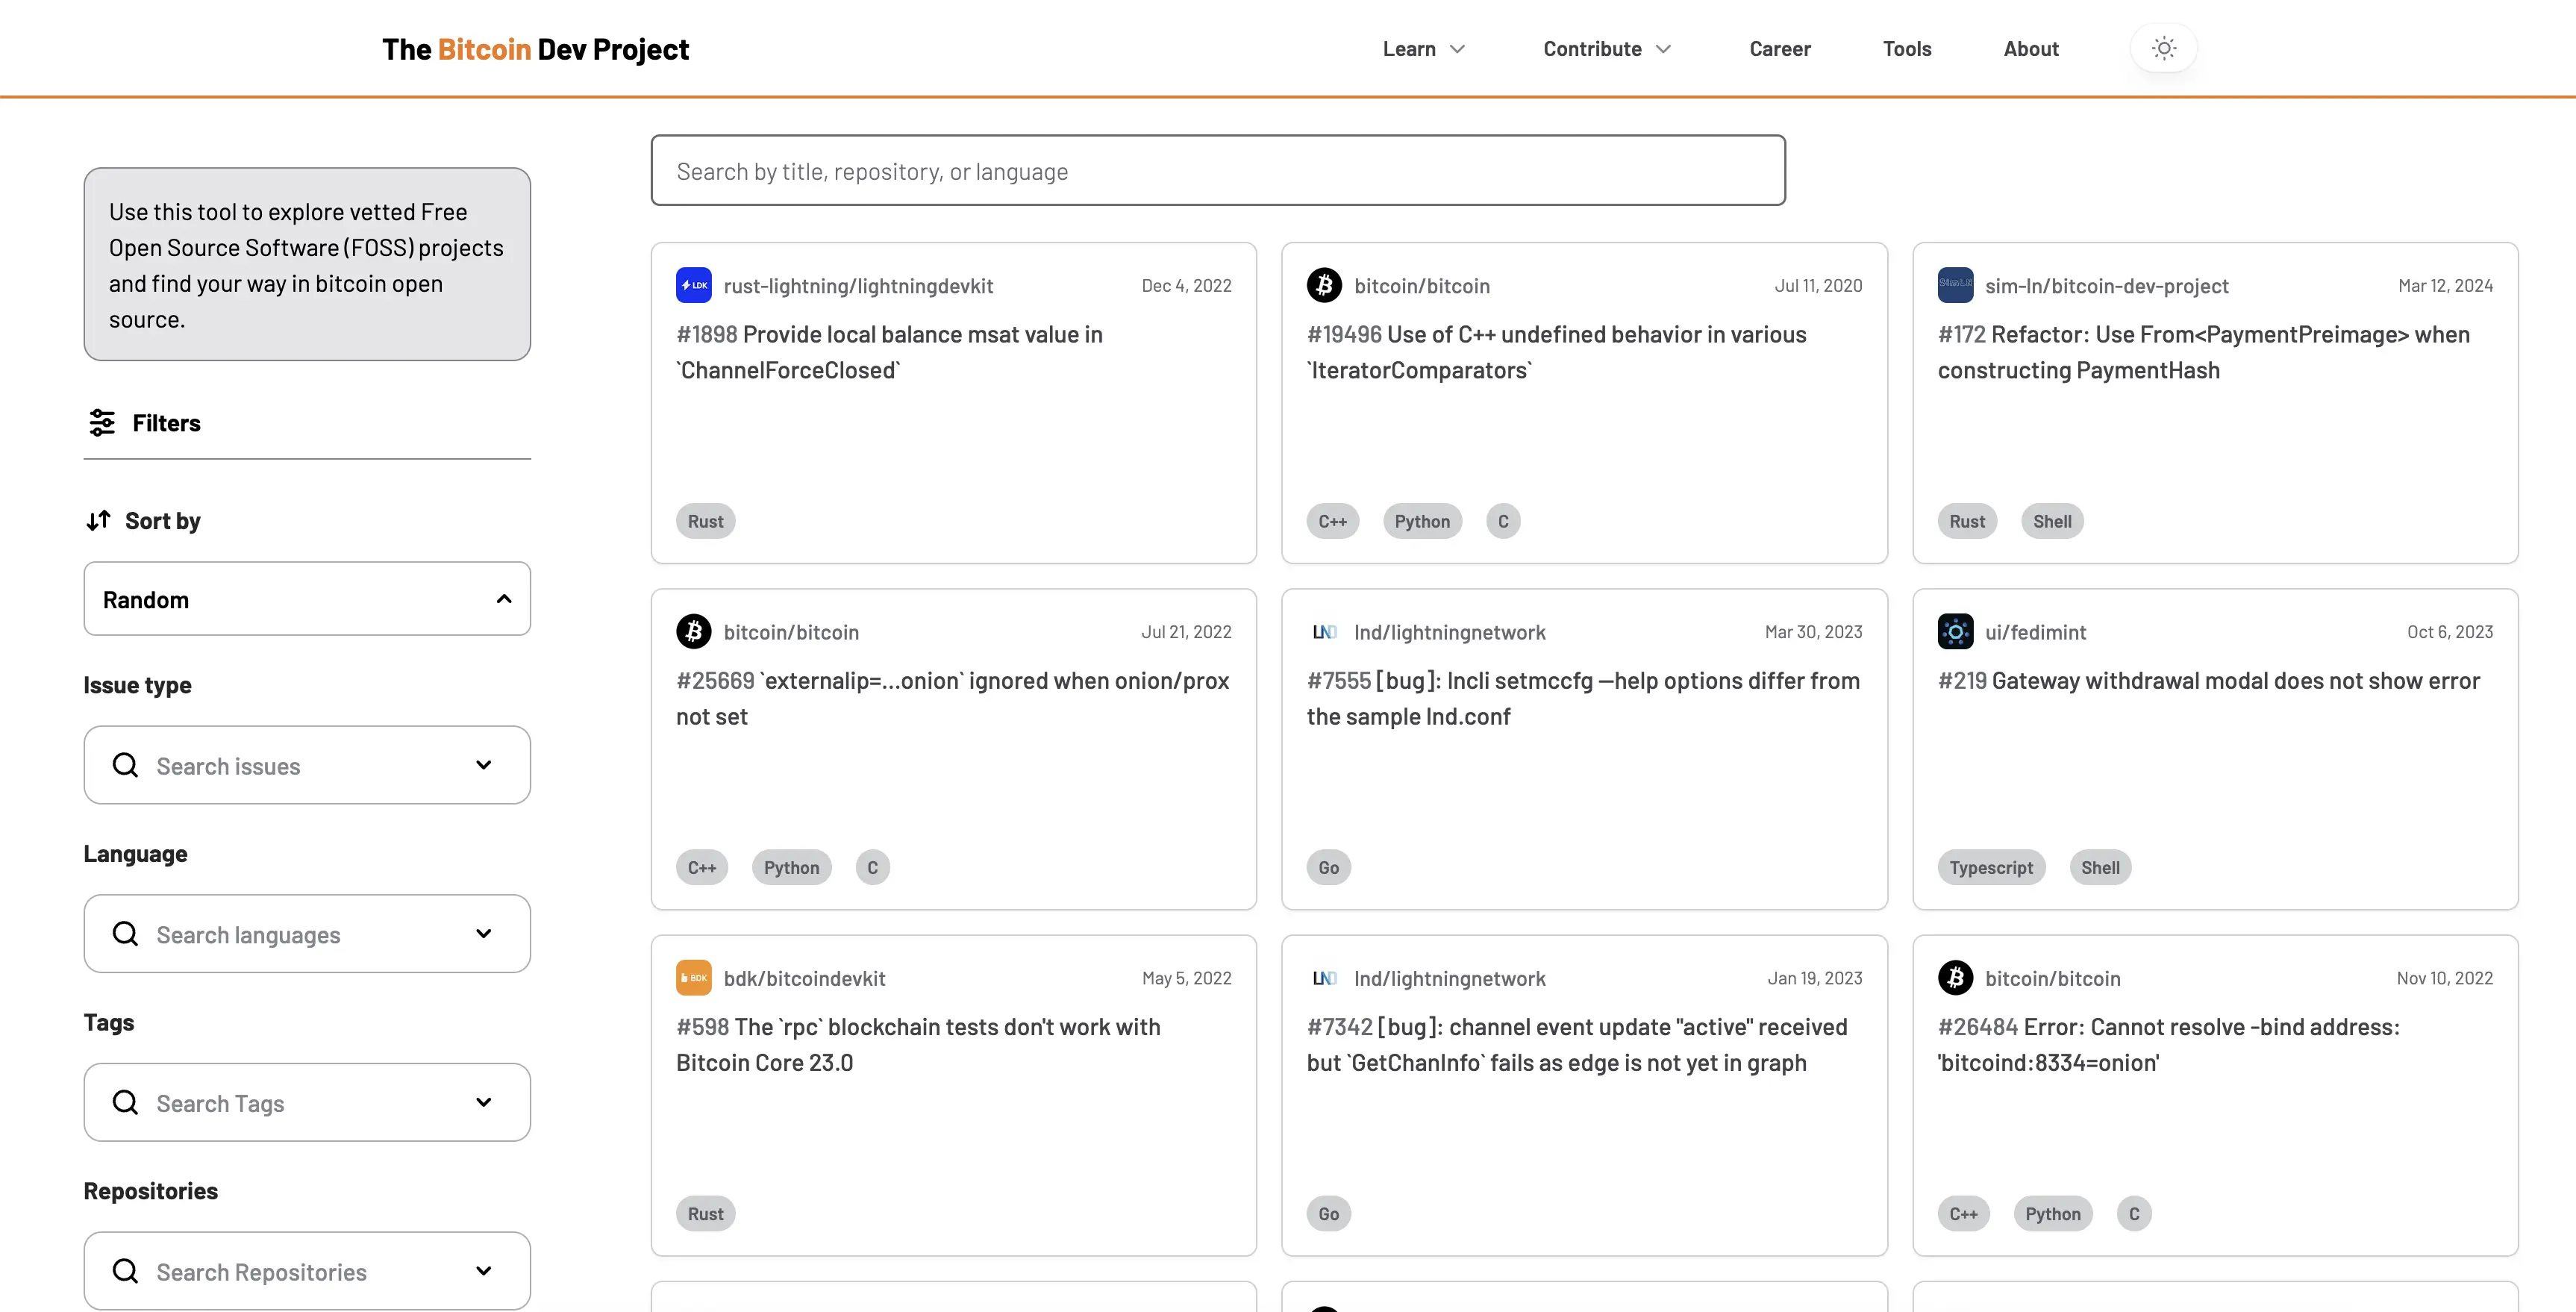Open the Search Tags dropdown
The height and width of the screenshot is (1312, 2576).
point(483,1102)
